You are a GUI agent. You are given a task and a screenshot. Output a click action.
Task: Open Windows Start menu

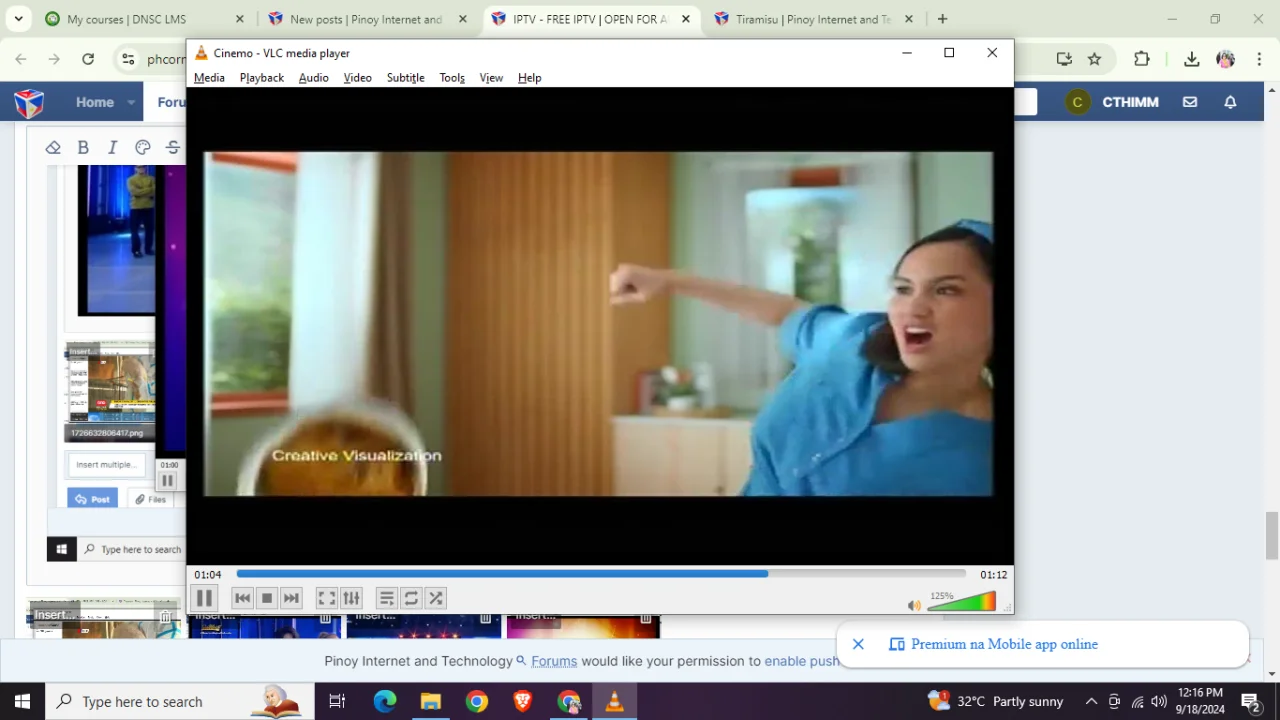(x=22, y=701)
